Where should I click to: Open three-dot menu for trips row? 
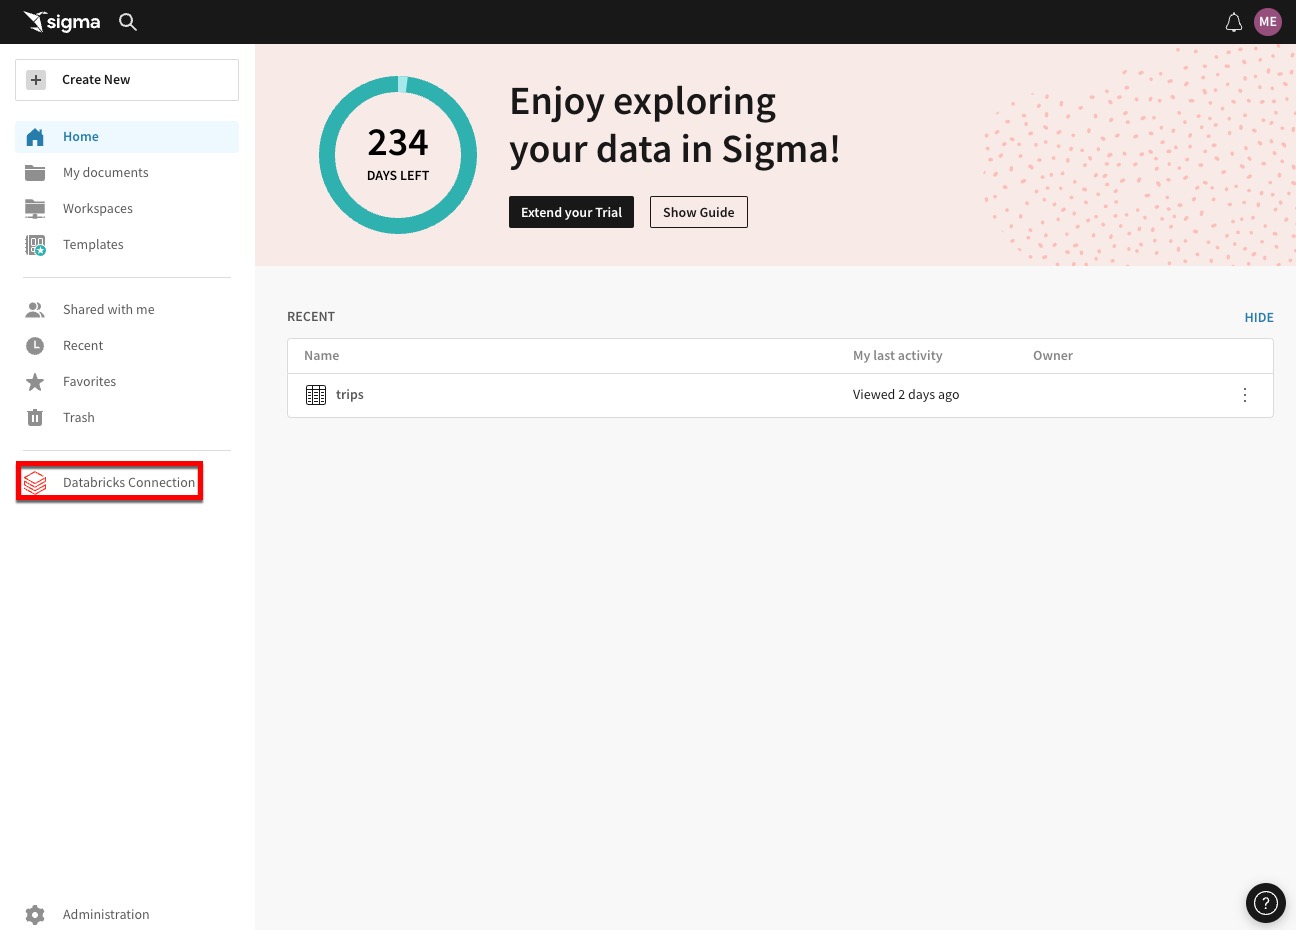(x=1245, y=395)
